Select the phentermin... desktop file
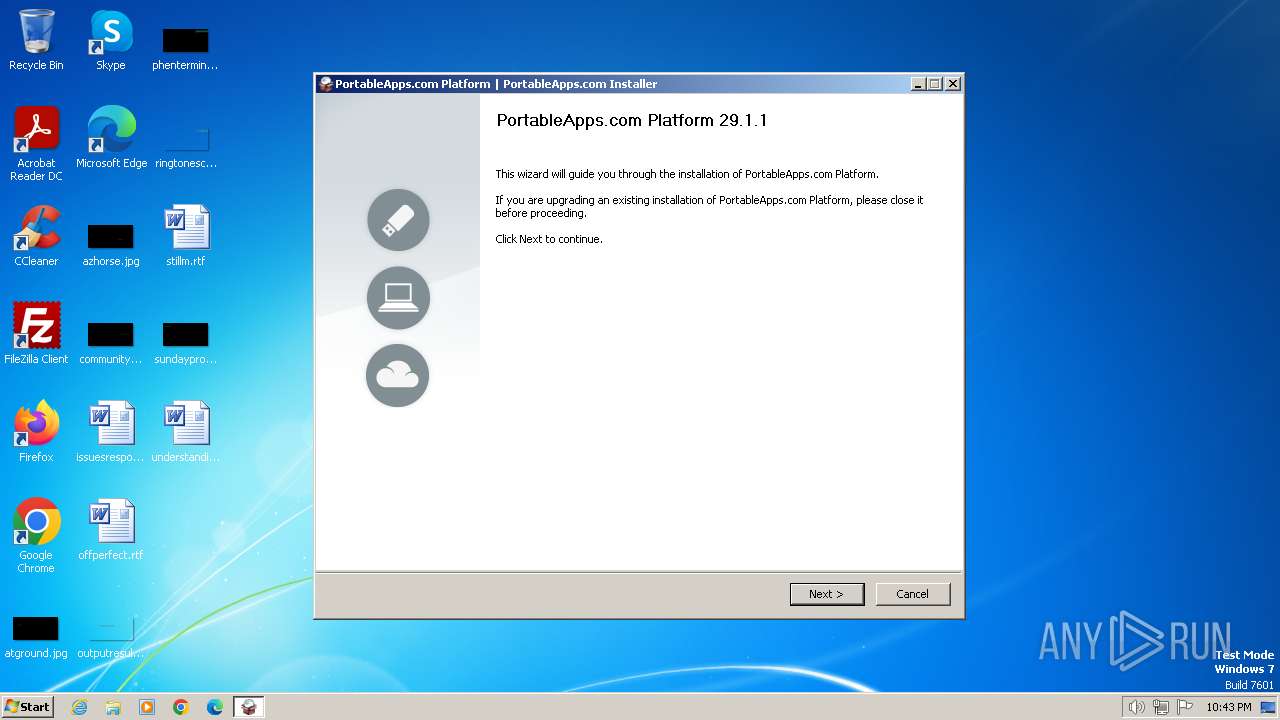 185,48
